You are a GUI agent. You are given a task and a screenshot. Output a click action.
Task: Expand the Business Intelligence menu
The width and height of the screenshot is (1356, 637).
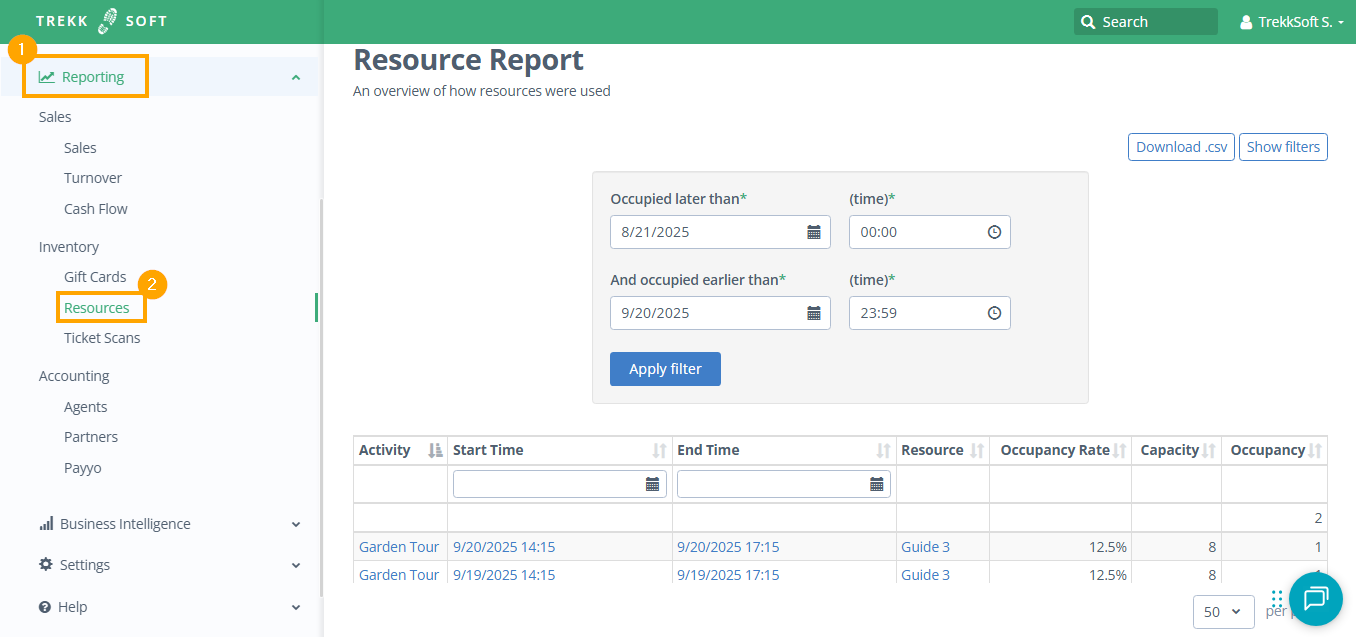295,524
